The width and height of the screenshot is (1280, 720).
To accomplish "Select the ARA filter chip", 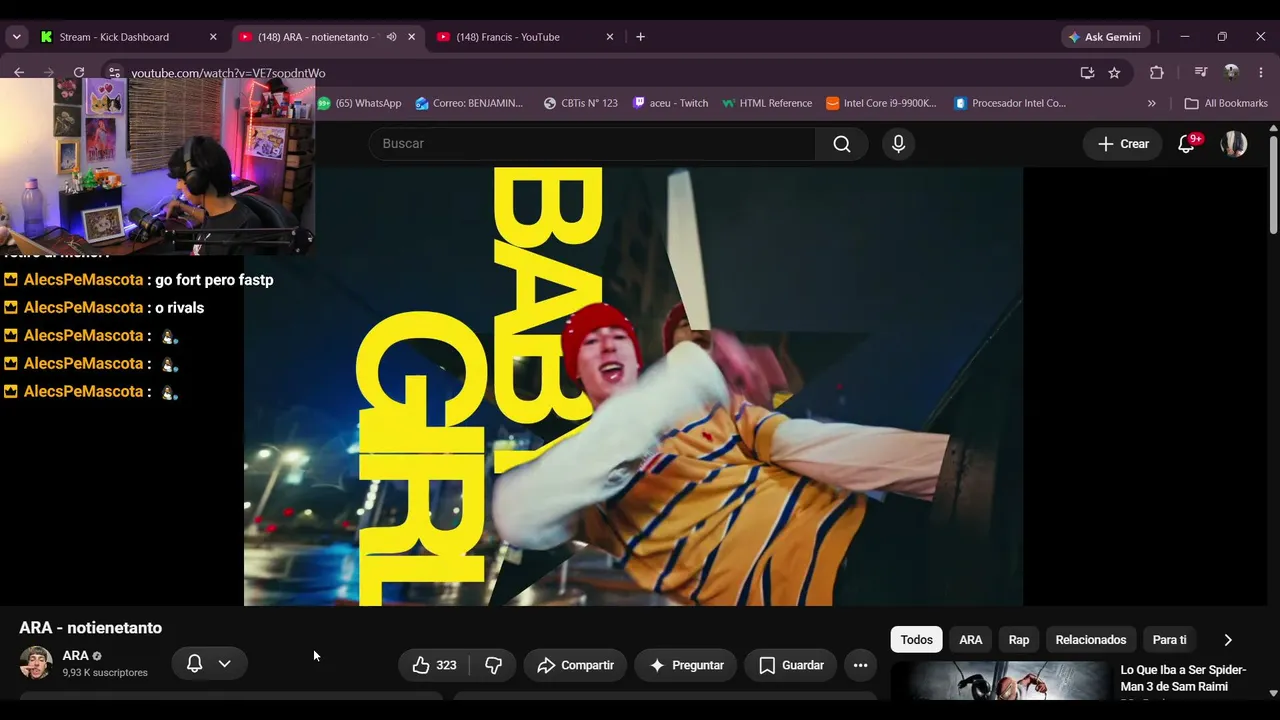I will click(x=971, y=640).
